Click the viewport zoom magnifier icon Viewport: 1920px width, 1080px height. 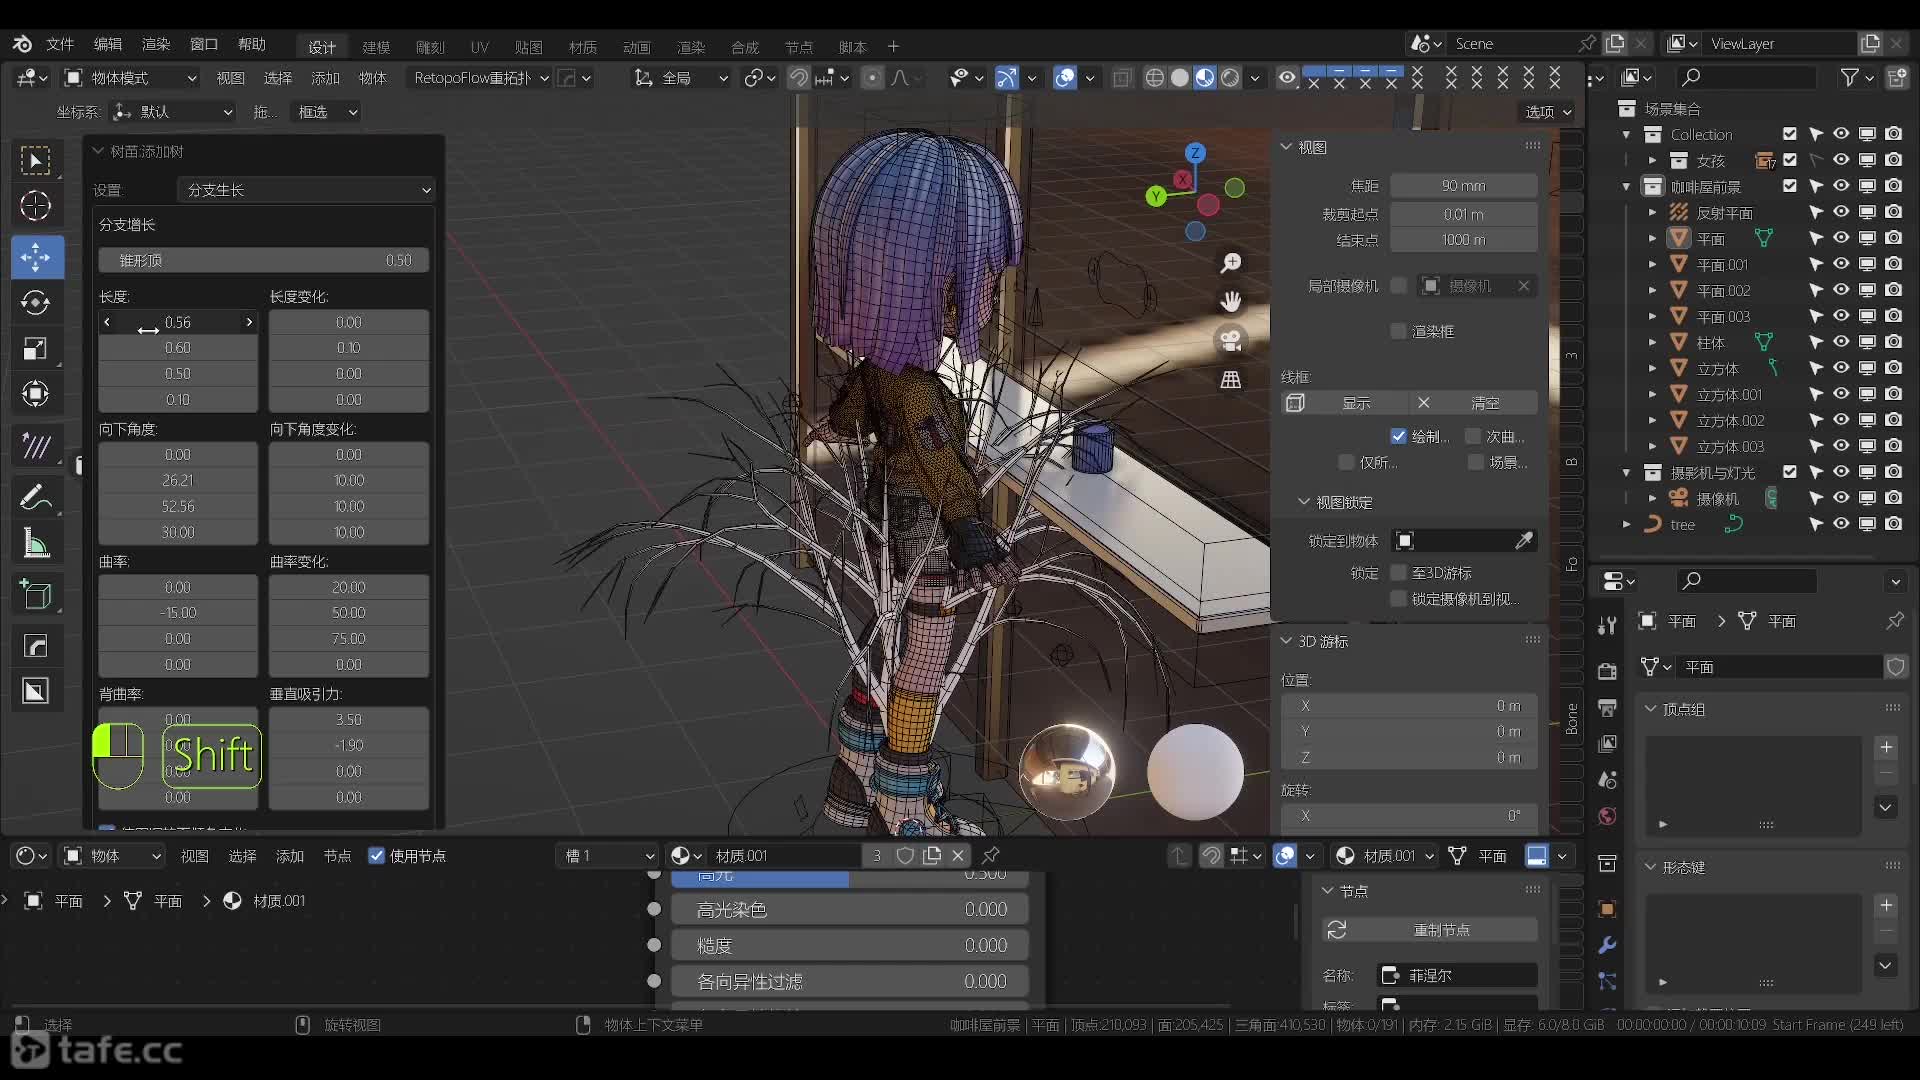(1231, 263)
